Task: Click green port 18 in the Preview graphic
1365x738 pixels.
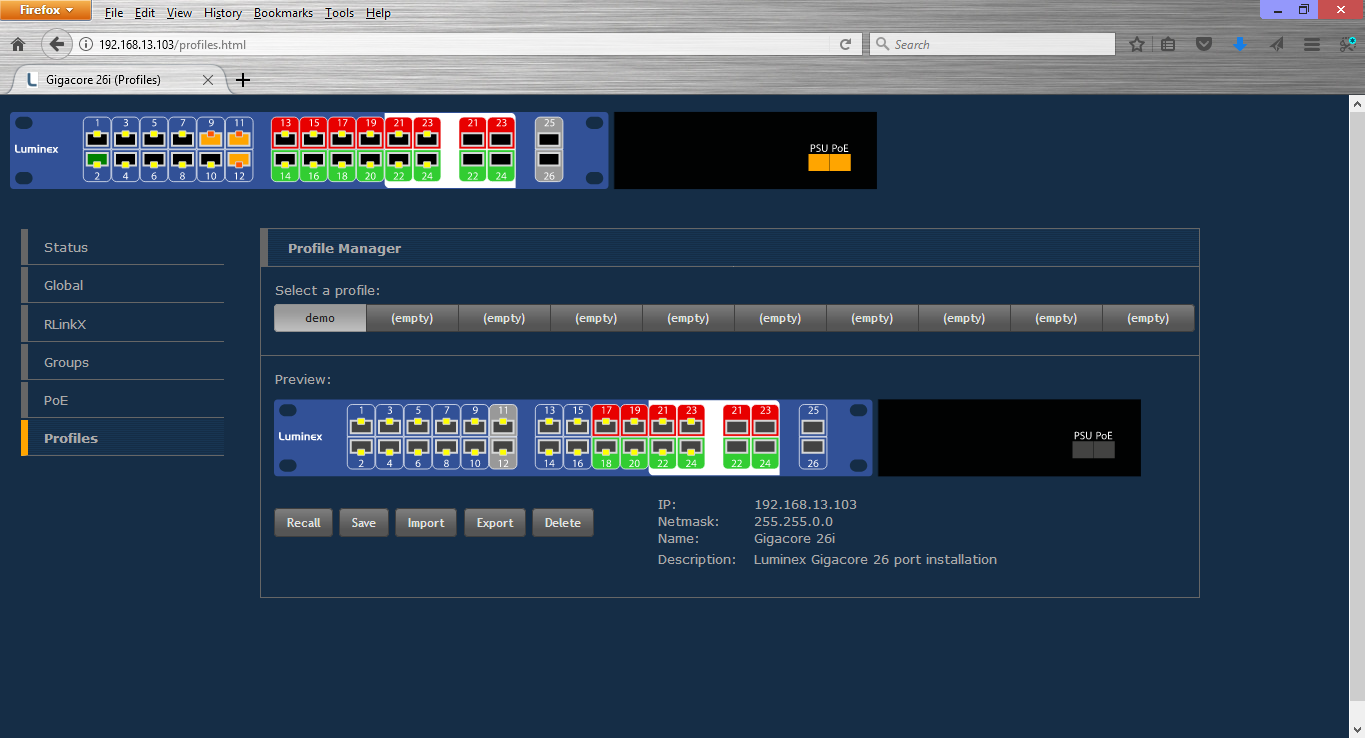Action: point(606,454)
